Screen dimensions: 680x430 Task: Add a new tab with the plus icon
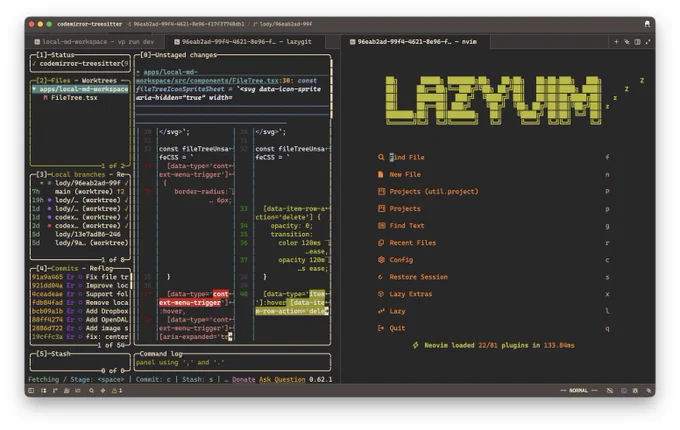616,42
